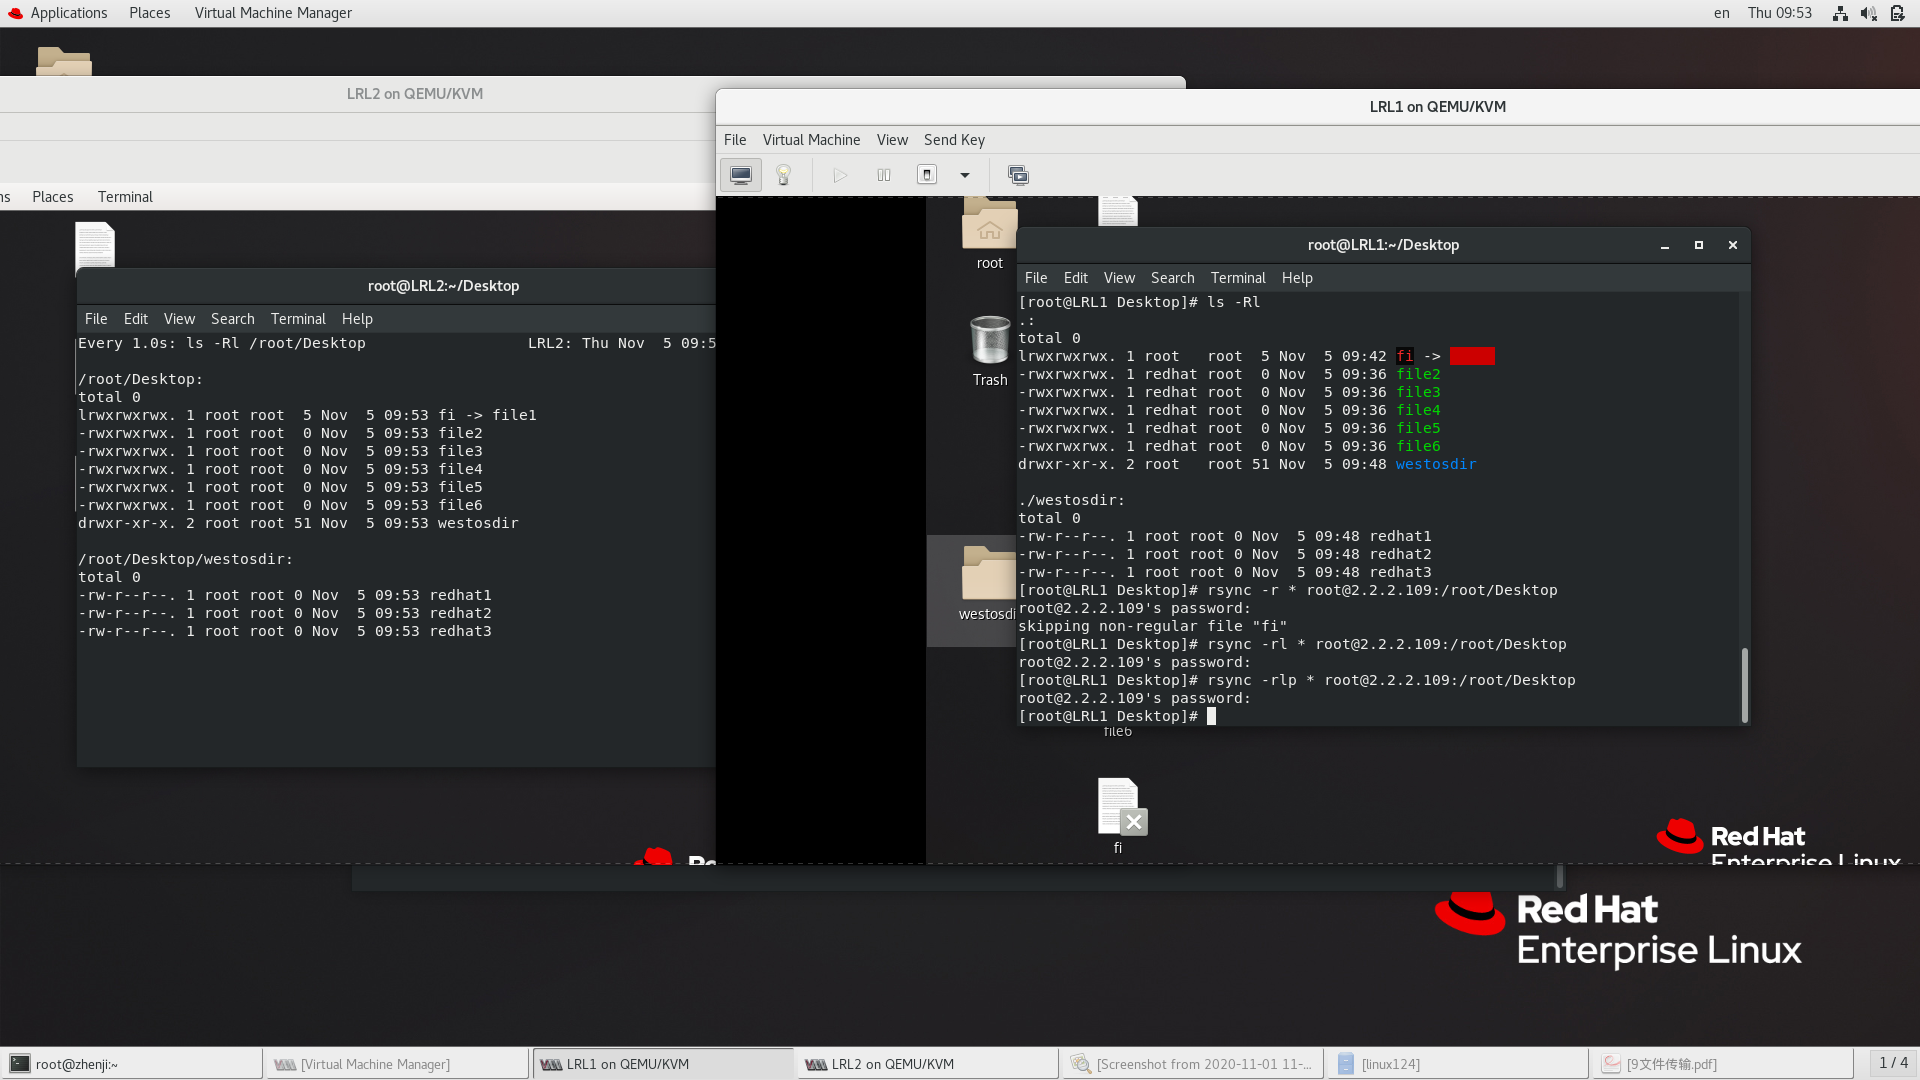The height and width of the screenshot is (1080, 1920).
Task: Click the LRL1 terminal vertical scrollbar
Action: 1744,685
